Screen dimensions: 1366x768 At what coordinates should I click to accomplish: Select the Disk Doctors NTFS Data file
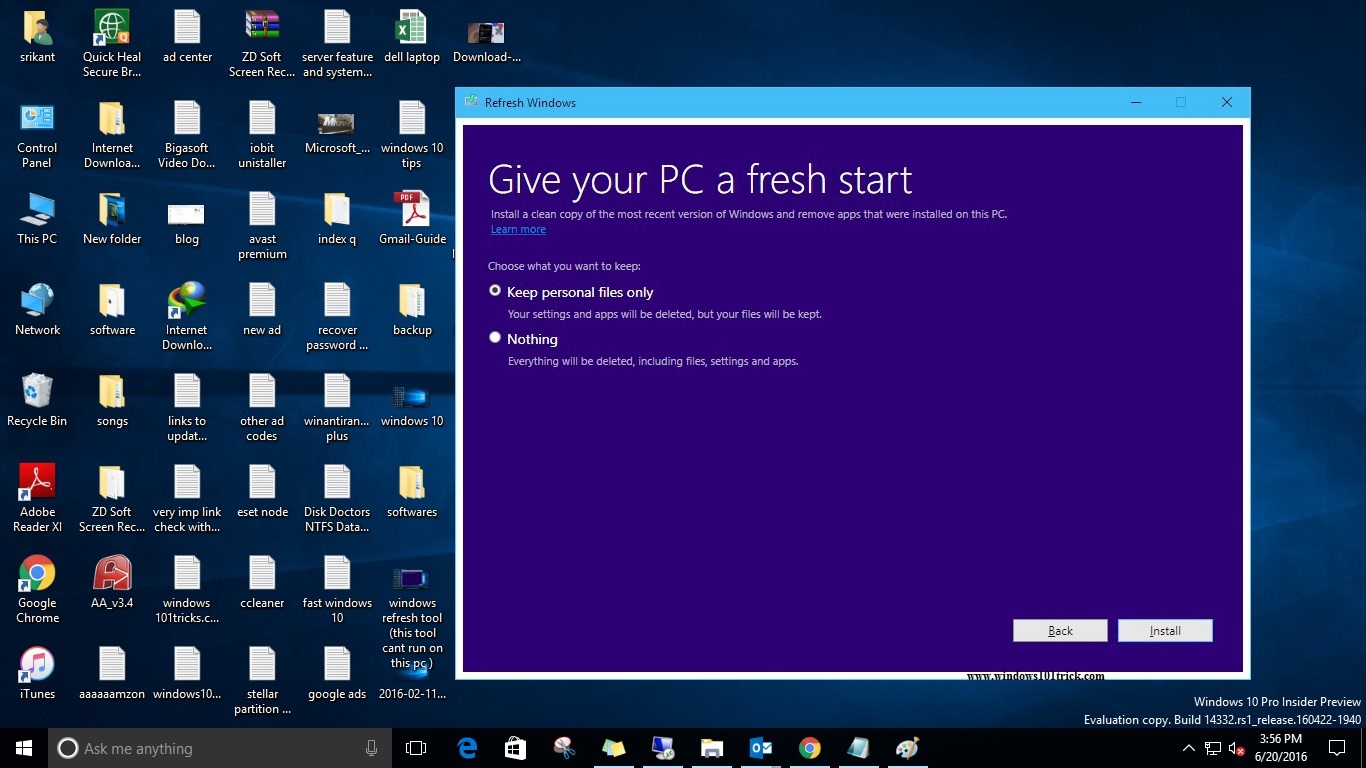pos(337,498)
